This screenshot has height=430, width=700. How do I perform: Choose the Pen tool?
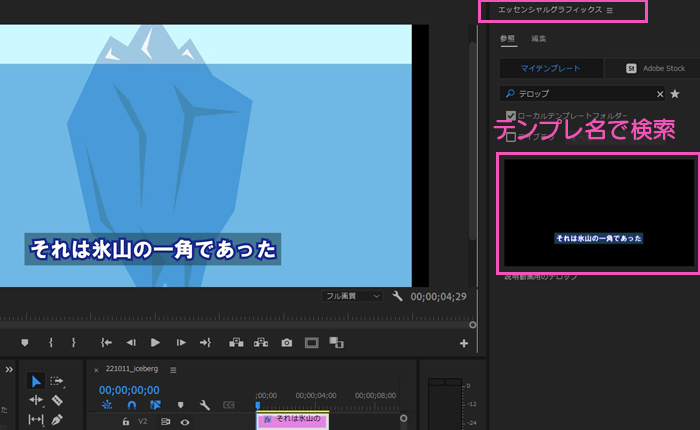(58, 420)
